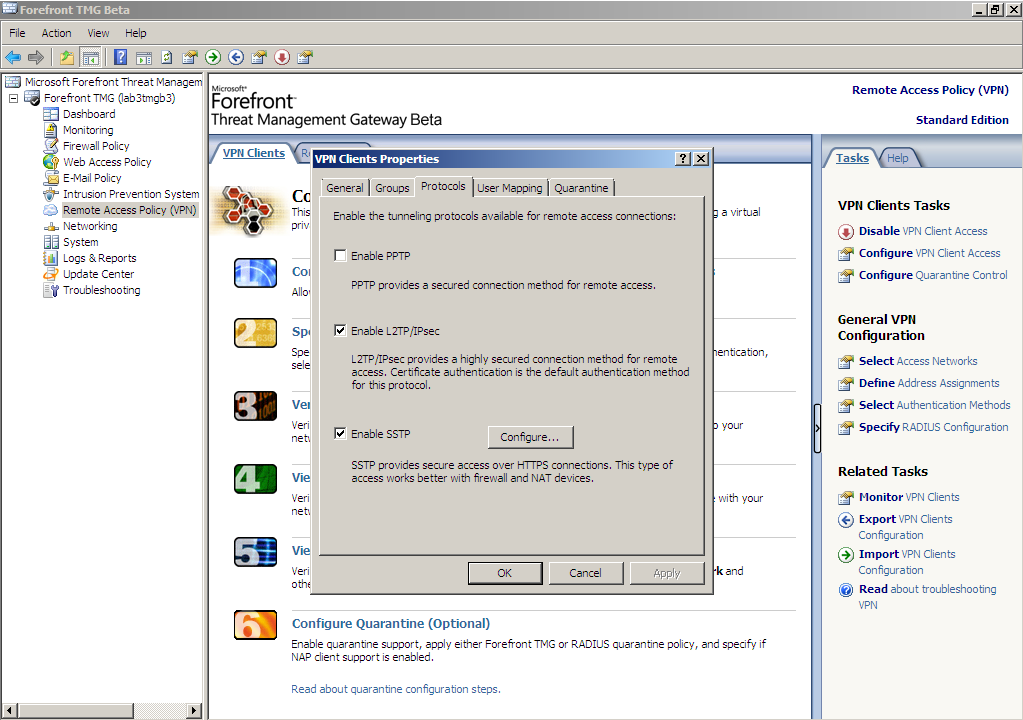Image resolution: width=1023 pixels, height=720 pixels.
Task: Click the blue arrow Export toolbar icon
Action: point(236,57)
